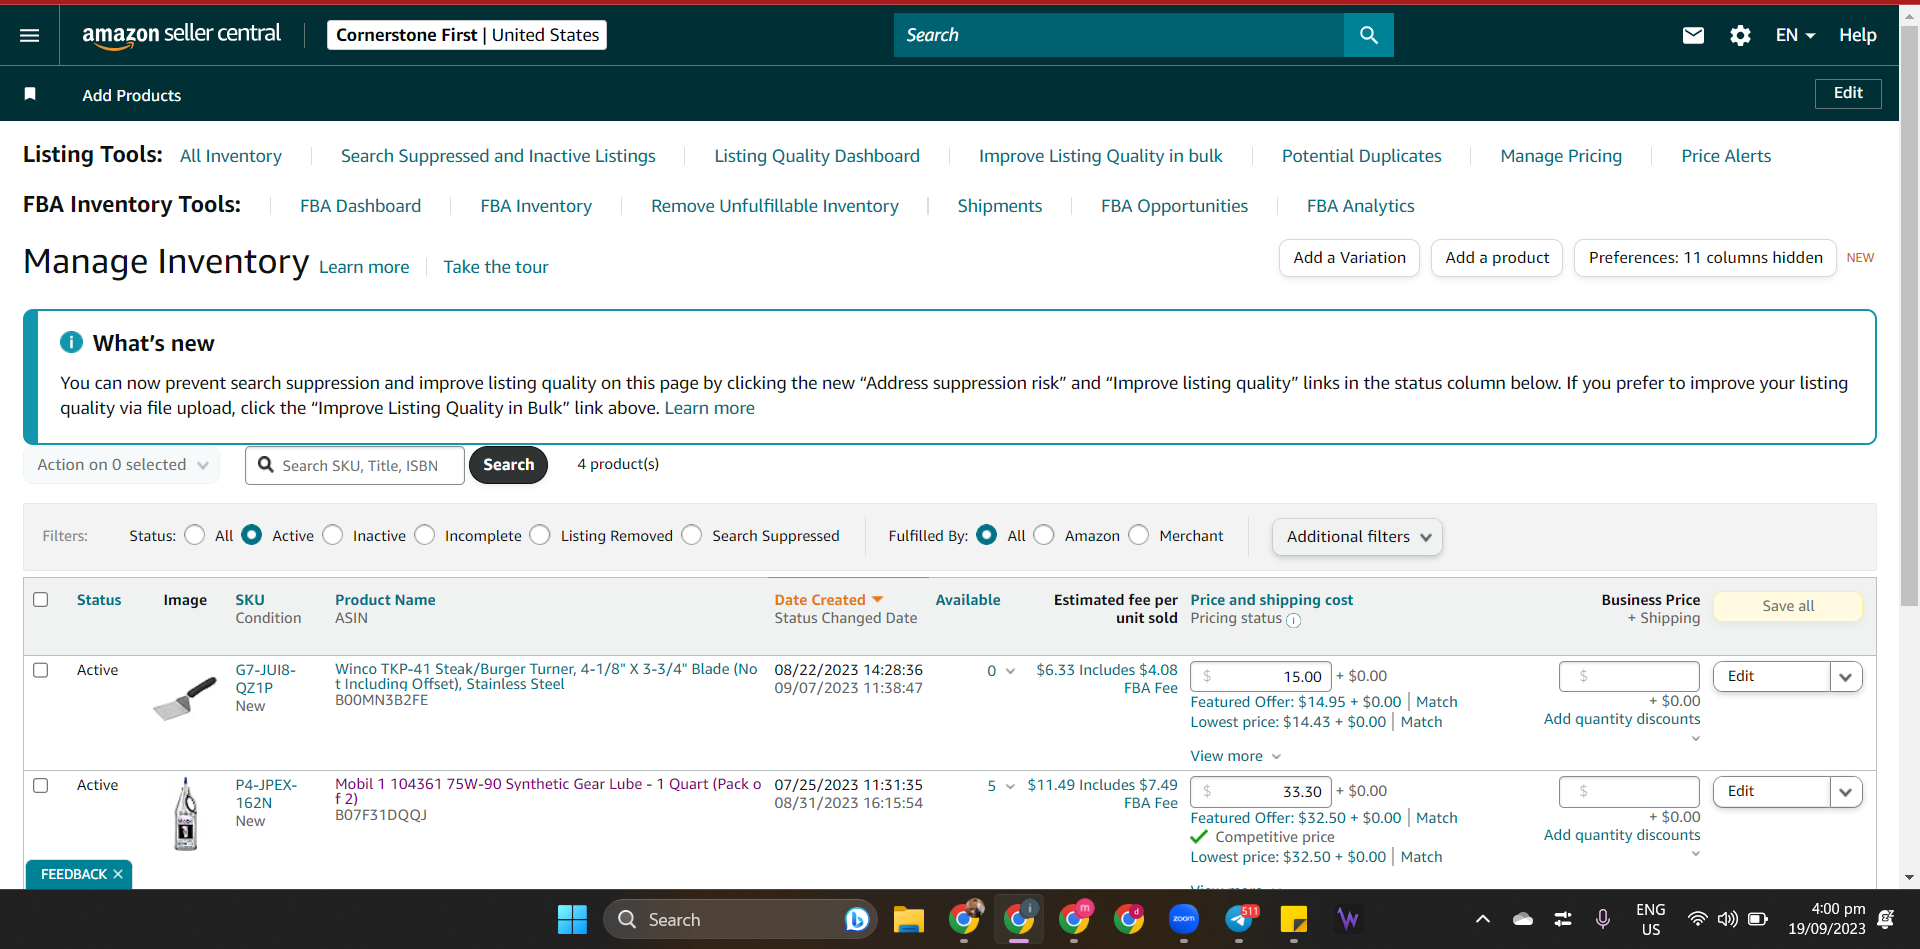Click the Bing icon in the taskbar search
Viewport: 1920px width, 949px height.
point(856,919)
